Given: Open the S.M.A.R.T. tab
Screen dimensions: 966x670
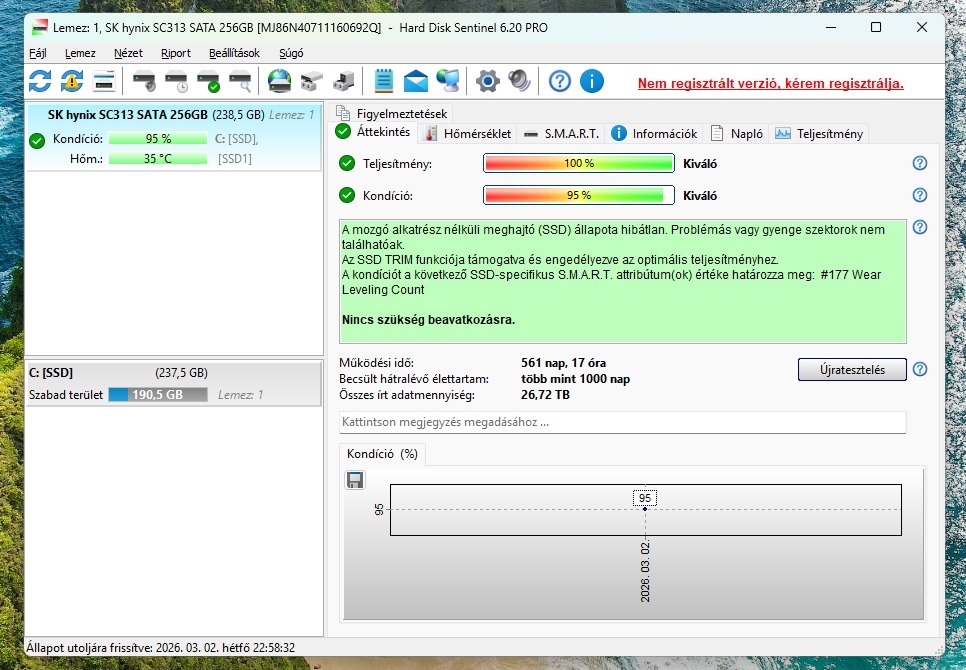Looking at the screenshot, I should point(561,134).
